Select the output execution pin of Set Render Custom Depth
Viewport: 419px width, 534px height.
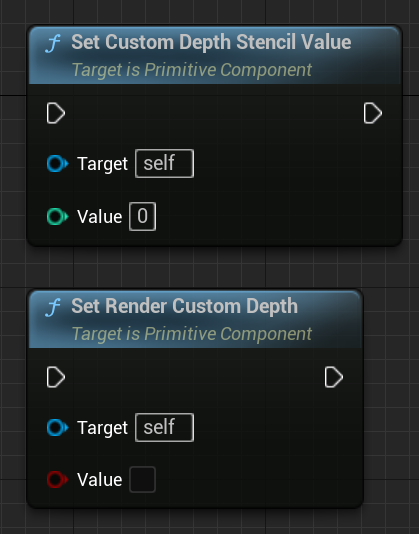click(333, 377)
